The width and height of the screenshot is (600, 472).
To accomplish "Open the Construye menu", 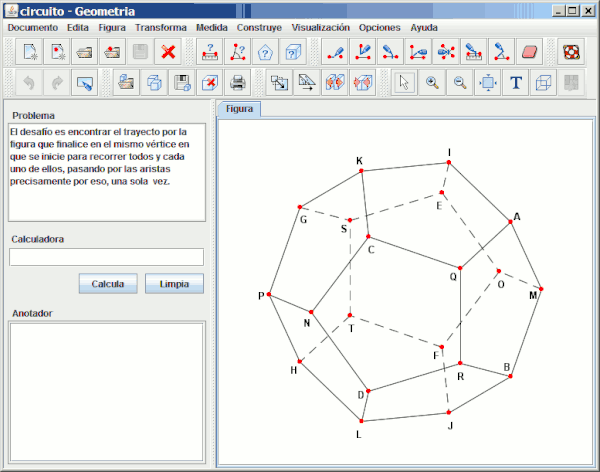I will [259, 28].
